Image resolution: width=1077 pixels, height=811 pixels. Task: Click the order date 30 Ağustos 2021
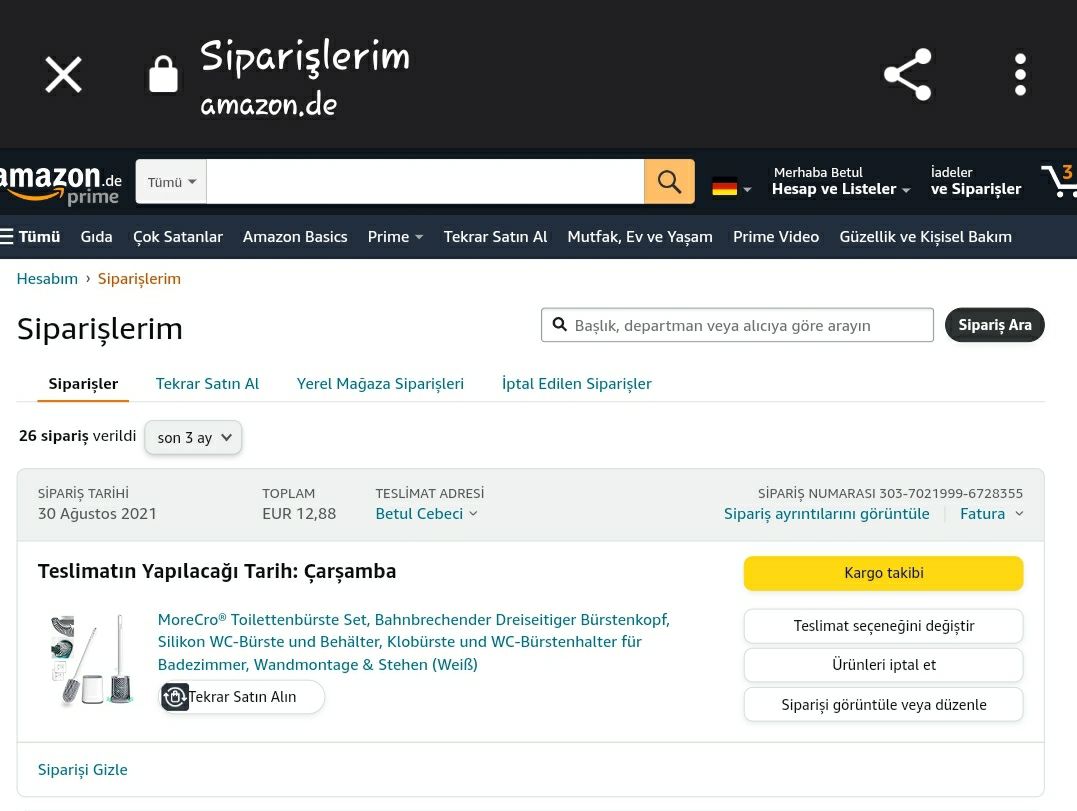point(97,514)
